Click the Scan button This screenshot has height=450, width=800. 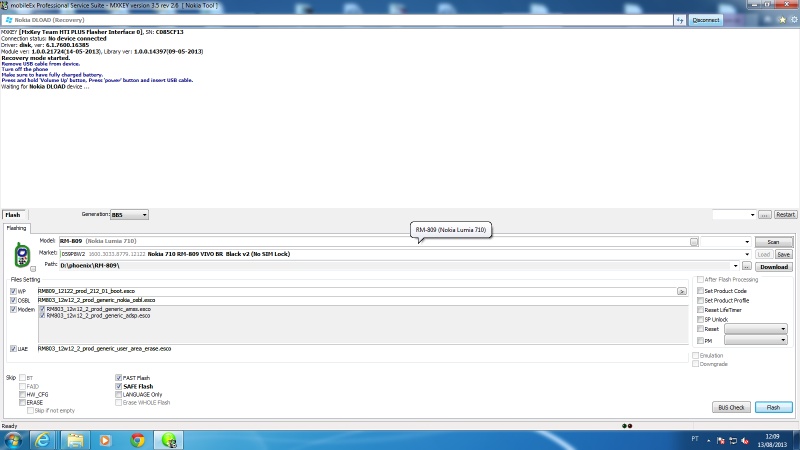tap(773, 242)
